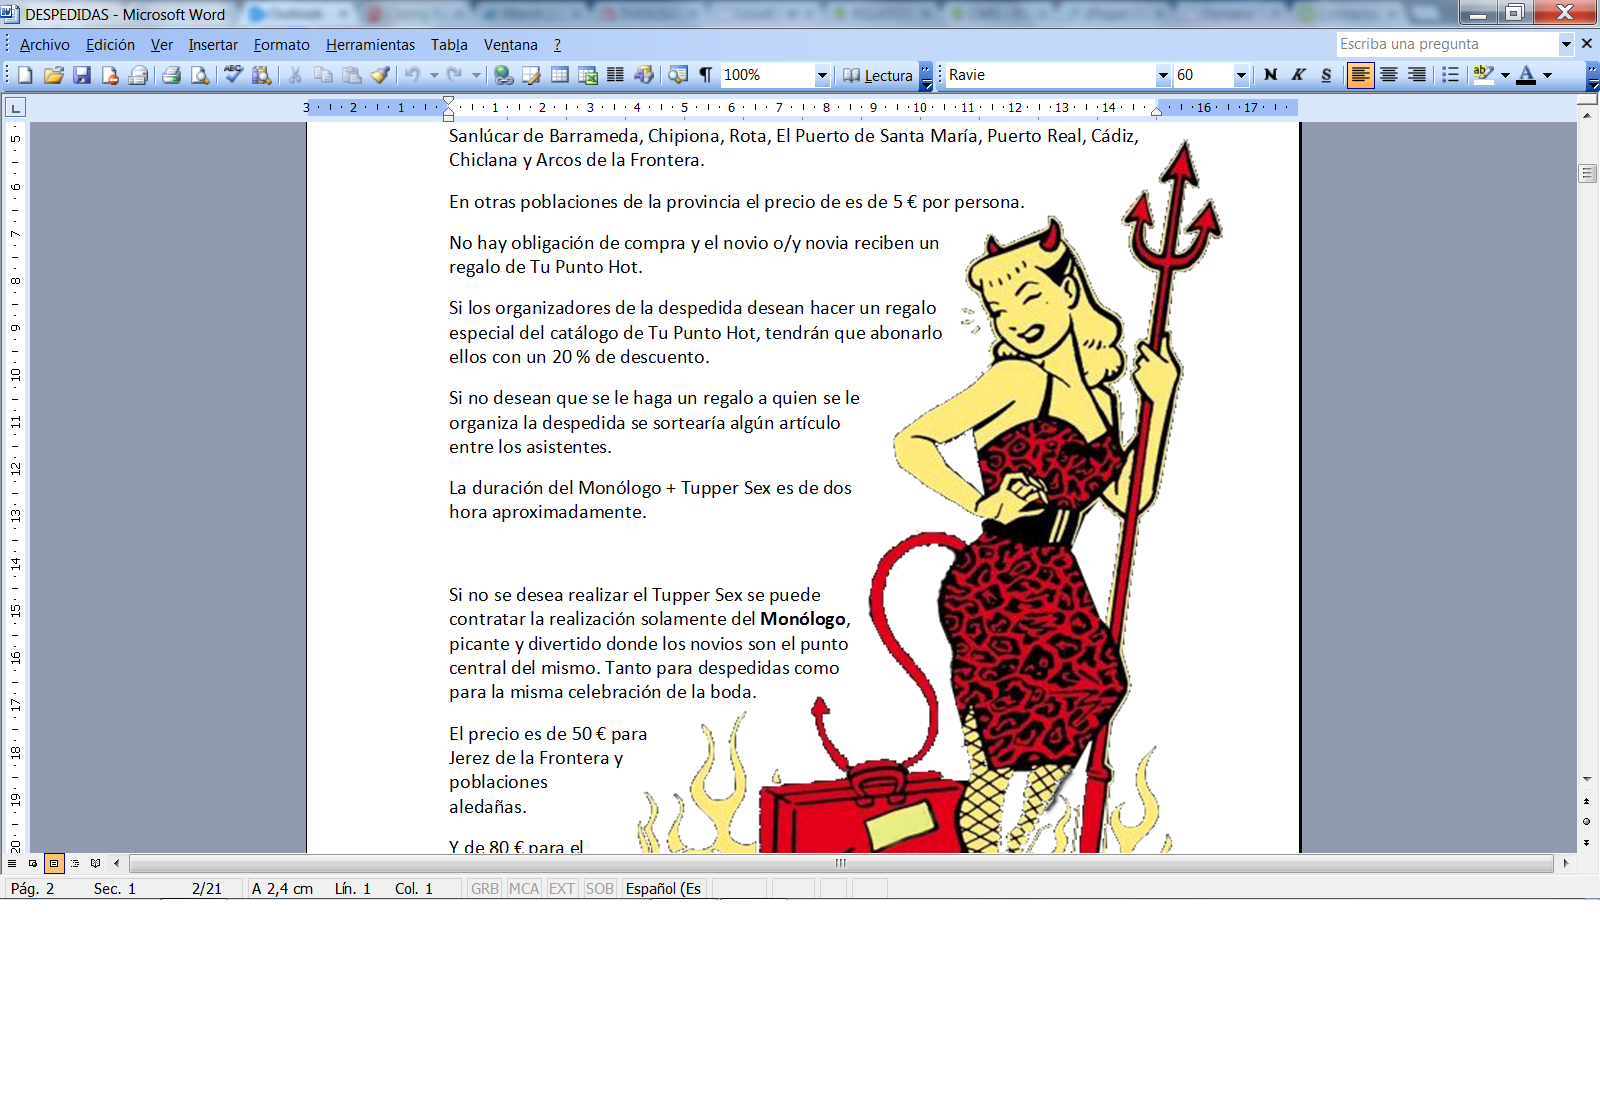Open the Undo history dropdown arrow
The image size is (1600, 1118).
coord(434,75)
